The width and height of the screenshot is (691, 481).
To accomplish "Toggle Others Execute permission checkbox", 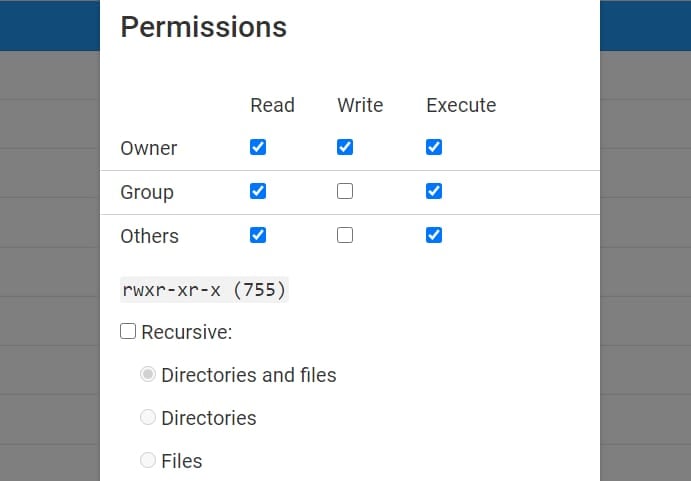I will click(x=434, y=235).
